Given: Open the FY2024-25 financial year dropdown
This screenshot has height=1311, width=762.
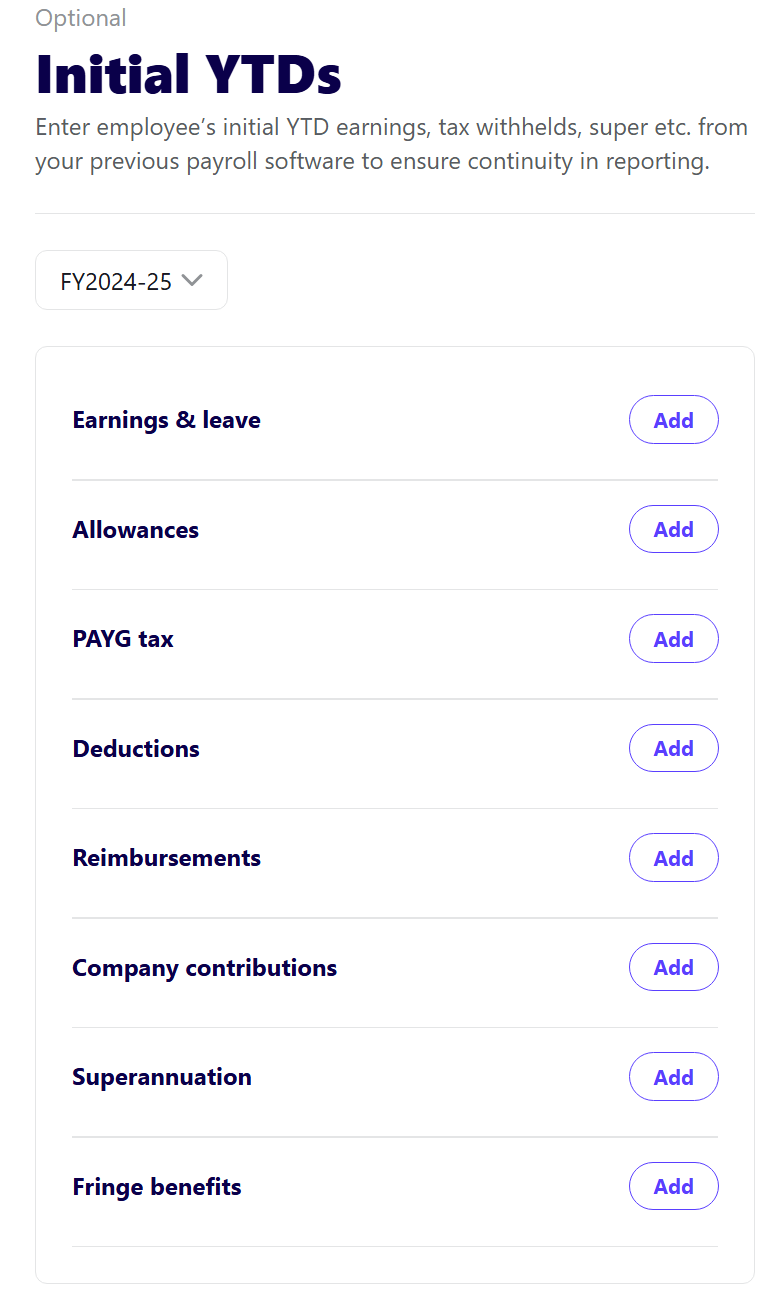Looking at the screenshot, I should pos(131,281).
